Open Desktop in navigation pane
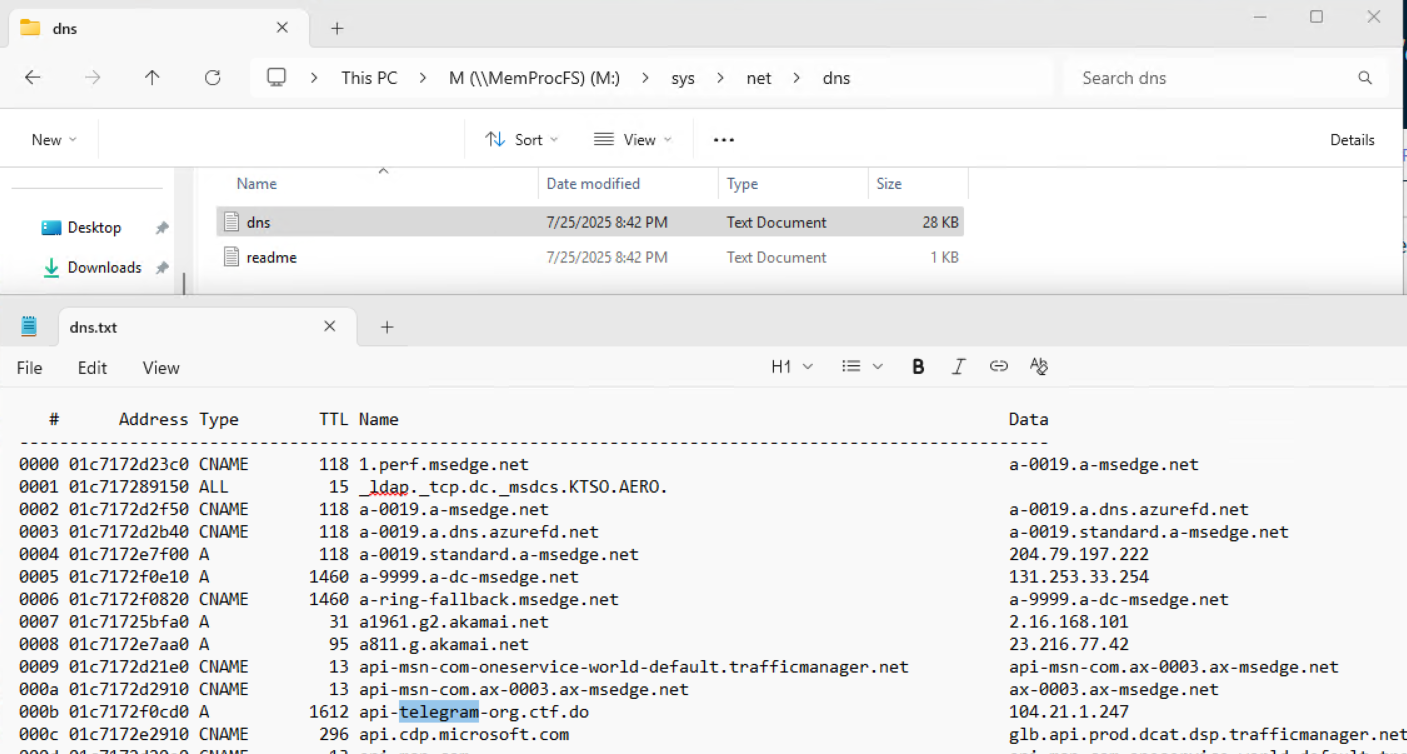The image size is (1407, 754). click(x=94, y=228)
